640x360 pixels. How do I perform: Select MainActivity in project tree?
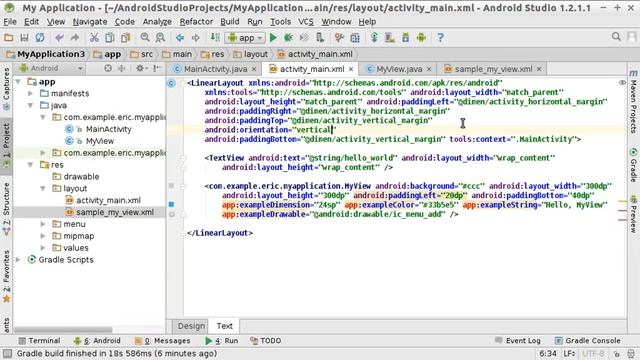click(x=109, y=129)
